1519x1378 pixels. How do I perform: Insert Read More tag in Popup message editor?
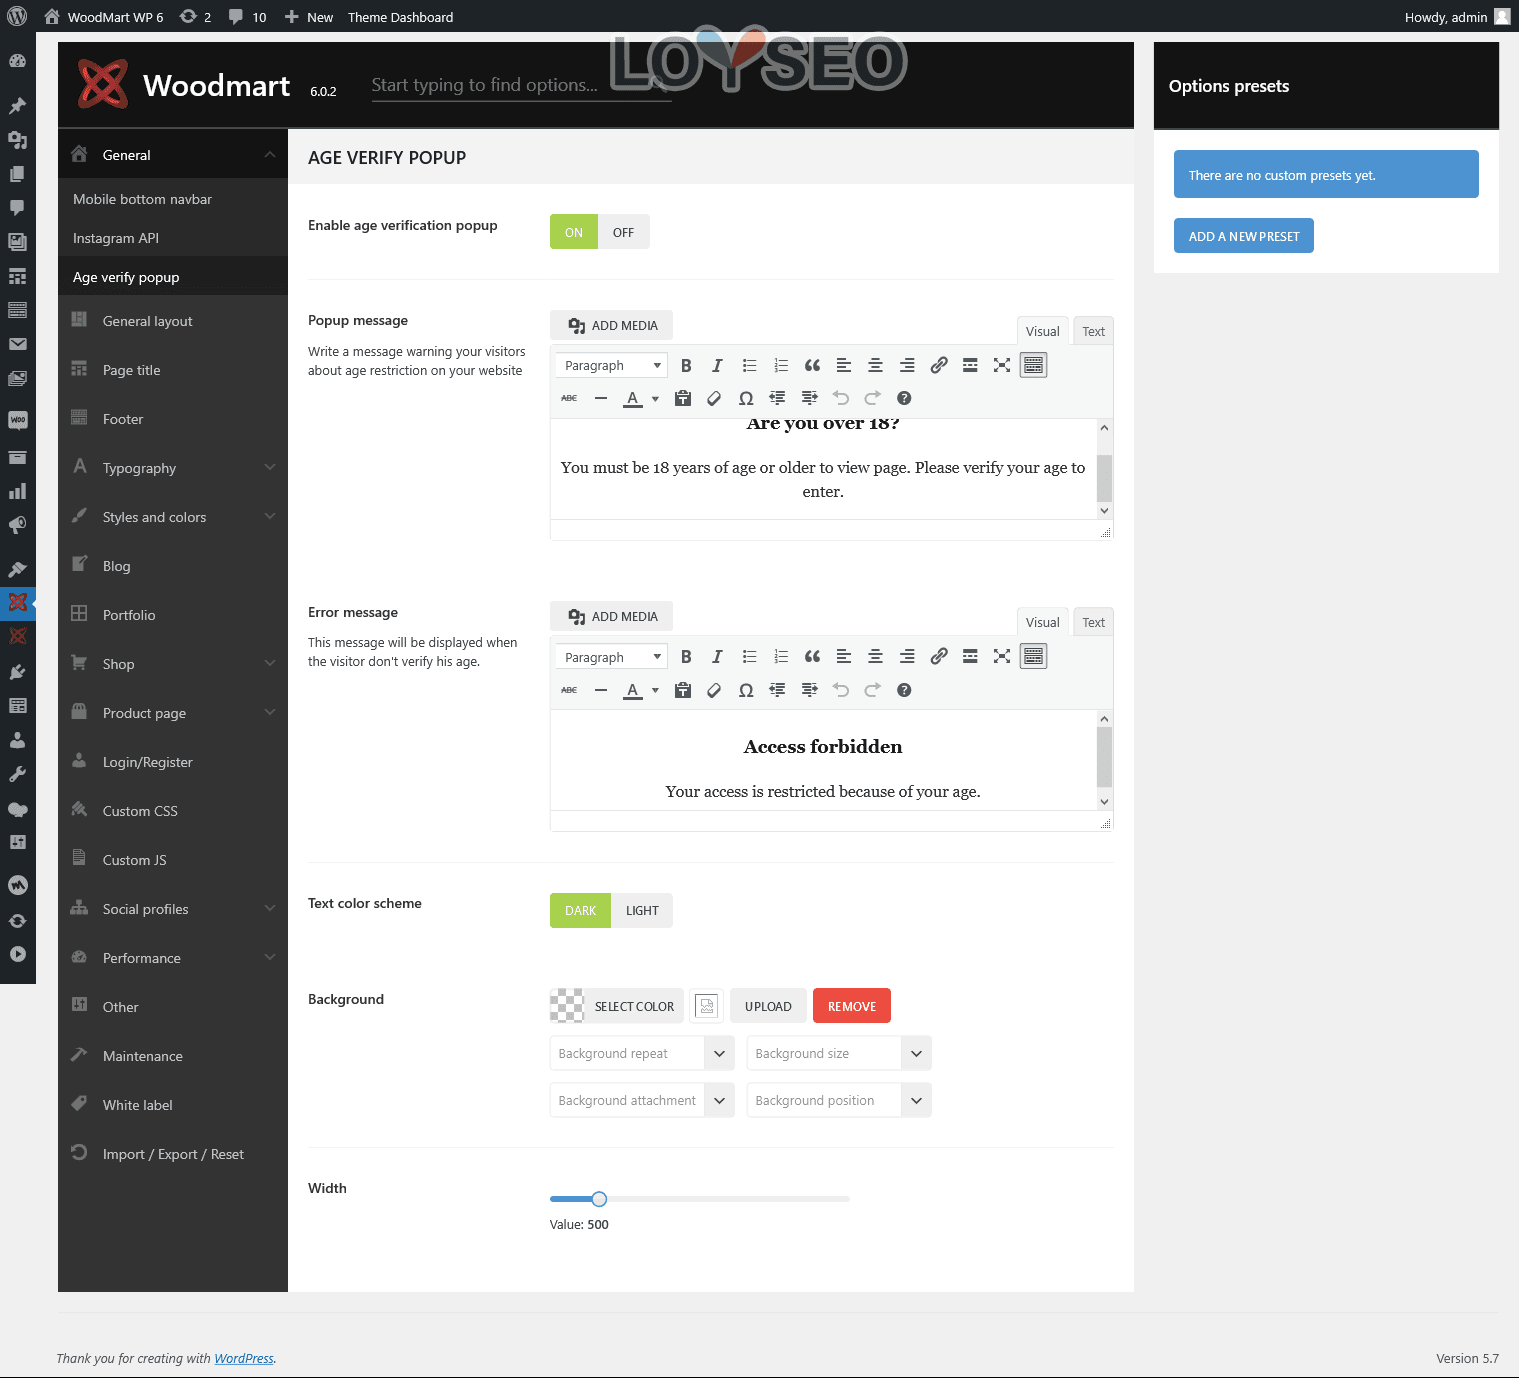[x=970, y=366]
